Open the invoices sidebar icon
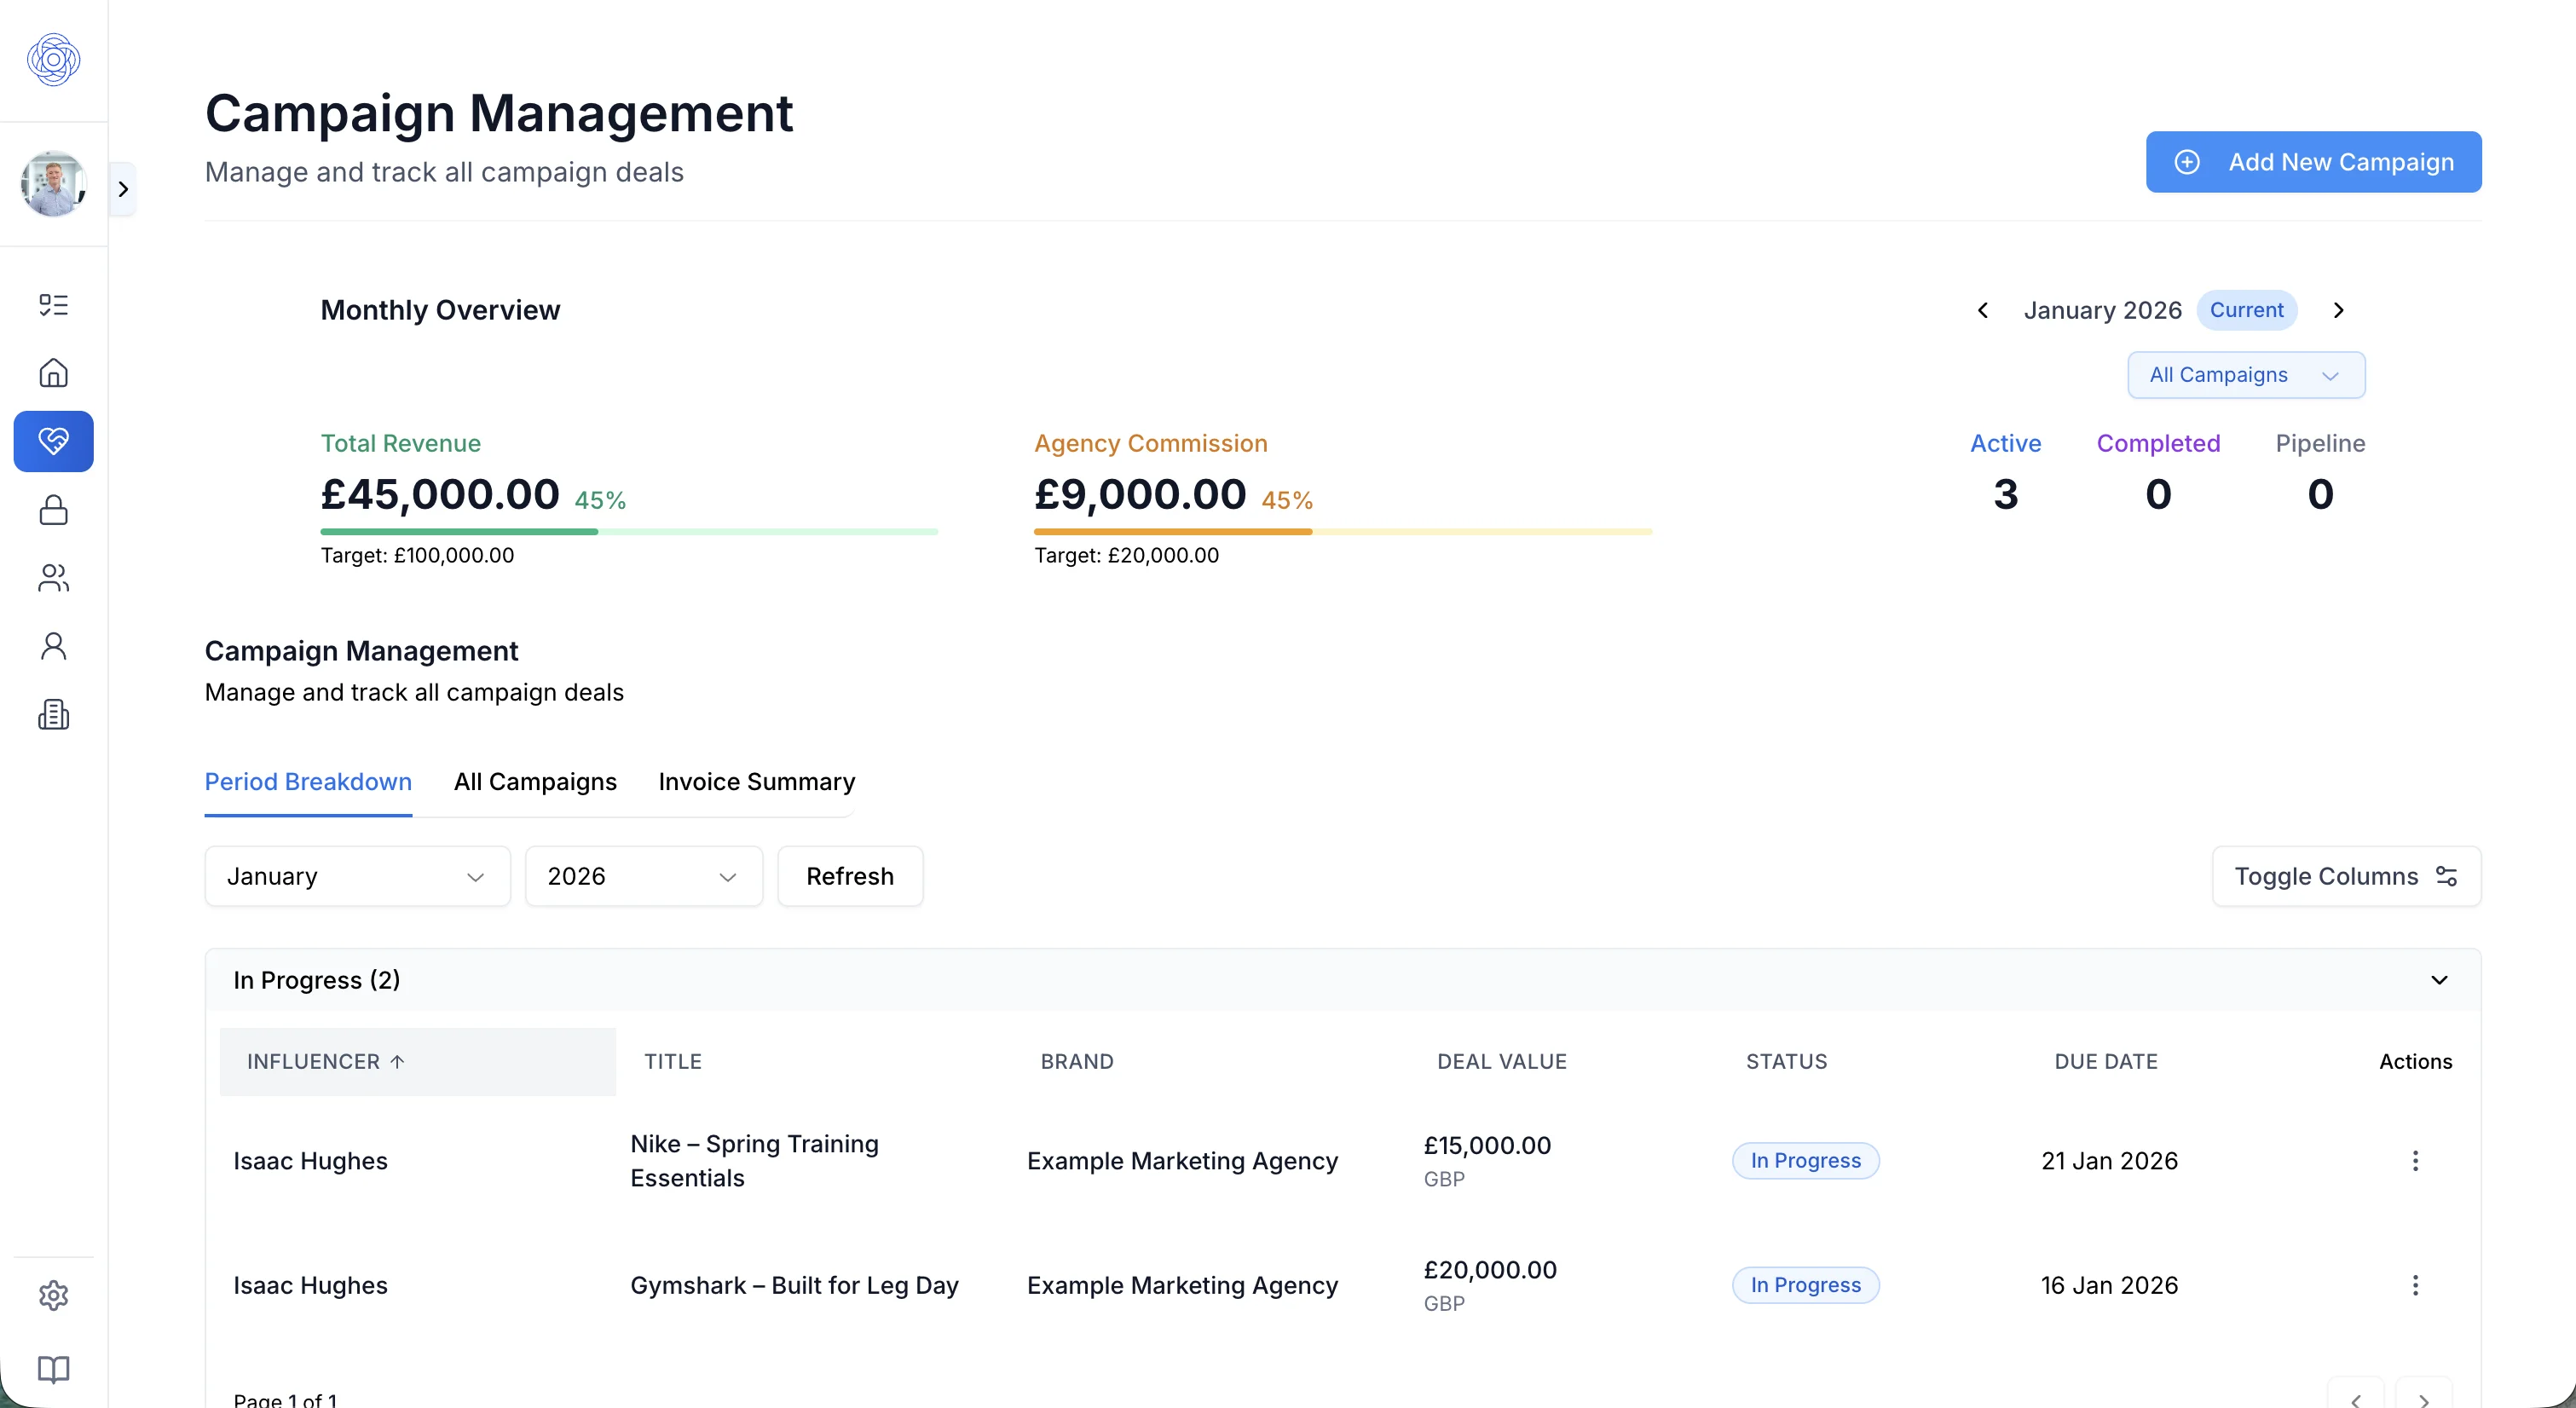Image resolution: width=2576 pixels, height=1408 pixels. click(53, 714)
